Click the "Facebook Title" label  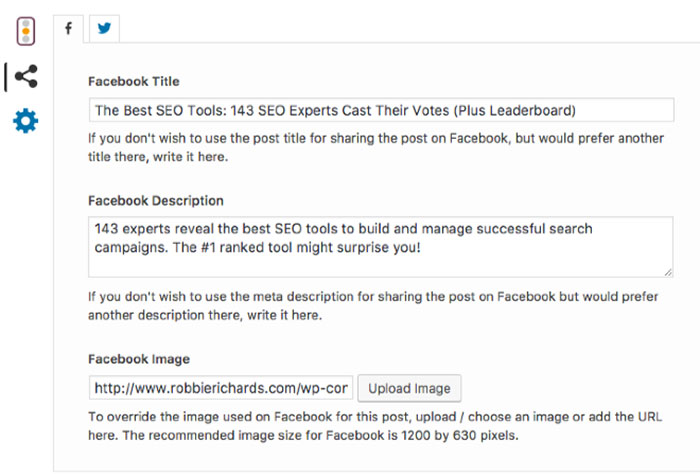134,81
